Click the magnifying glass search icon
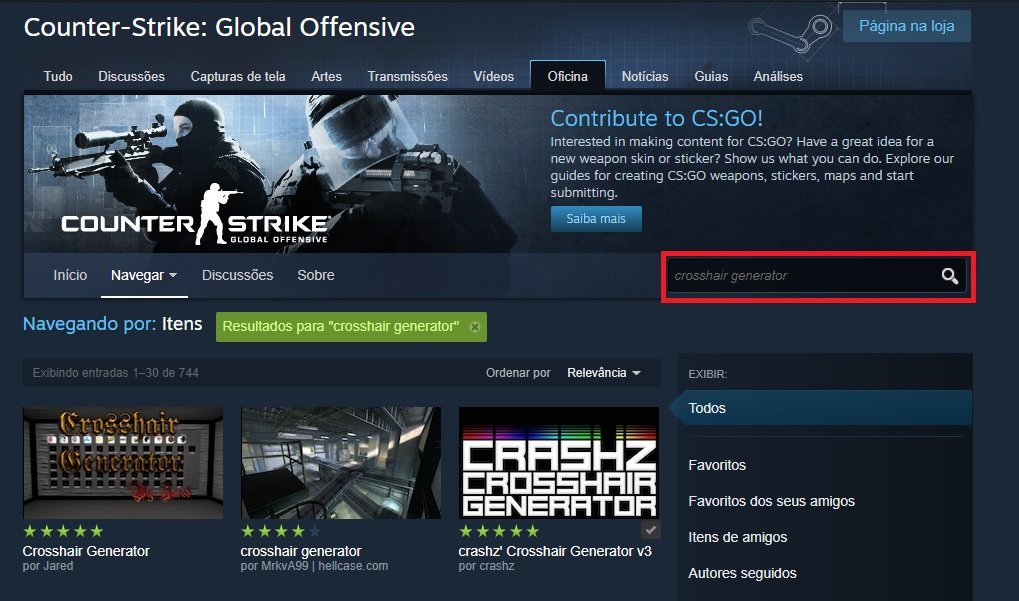Viewport: 1019px width, 601px height. (x=949, y=276)
